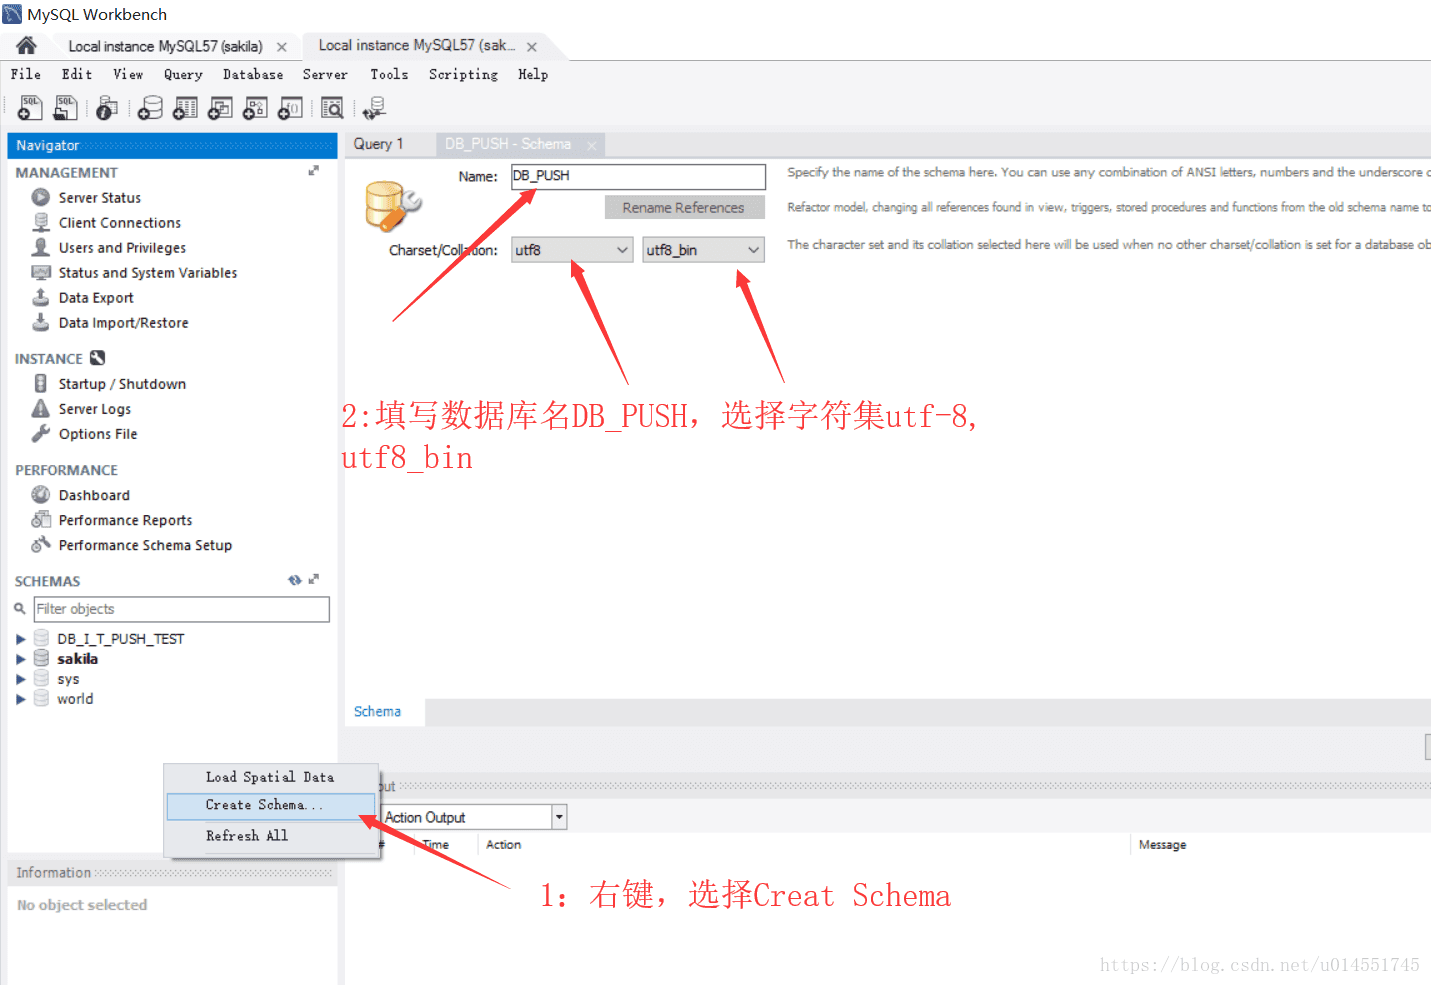
Task: Select the sakila schema row label
Action: click(x=77, y=659)
